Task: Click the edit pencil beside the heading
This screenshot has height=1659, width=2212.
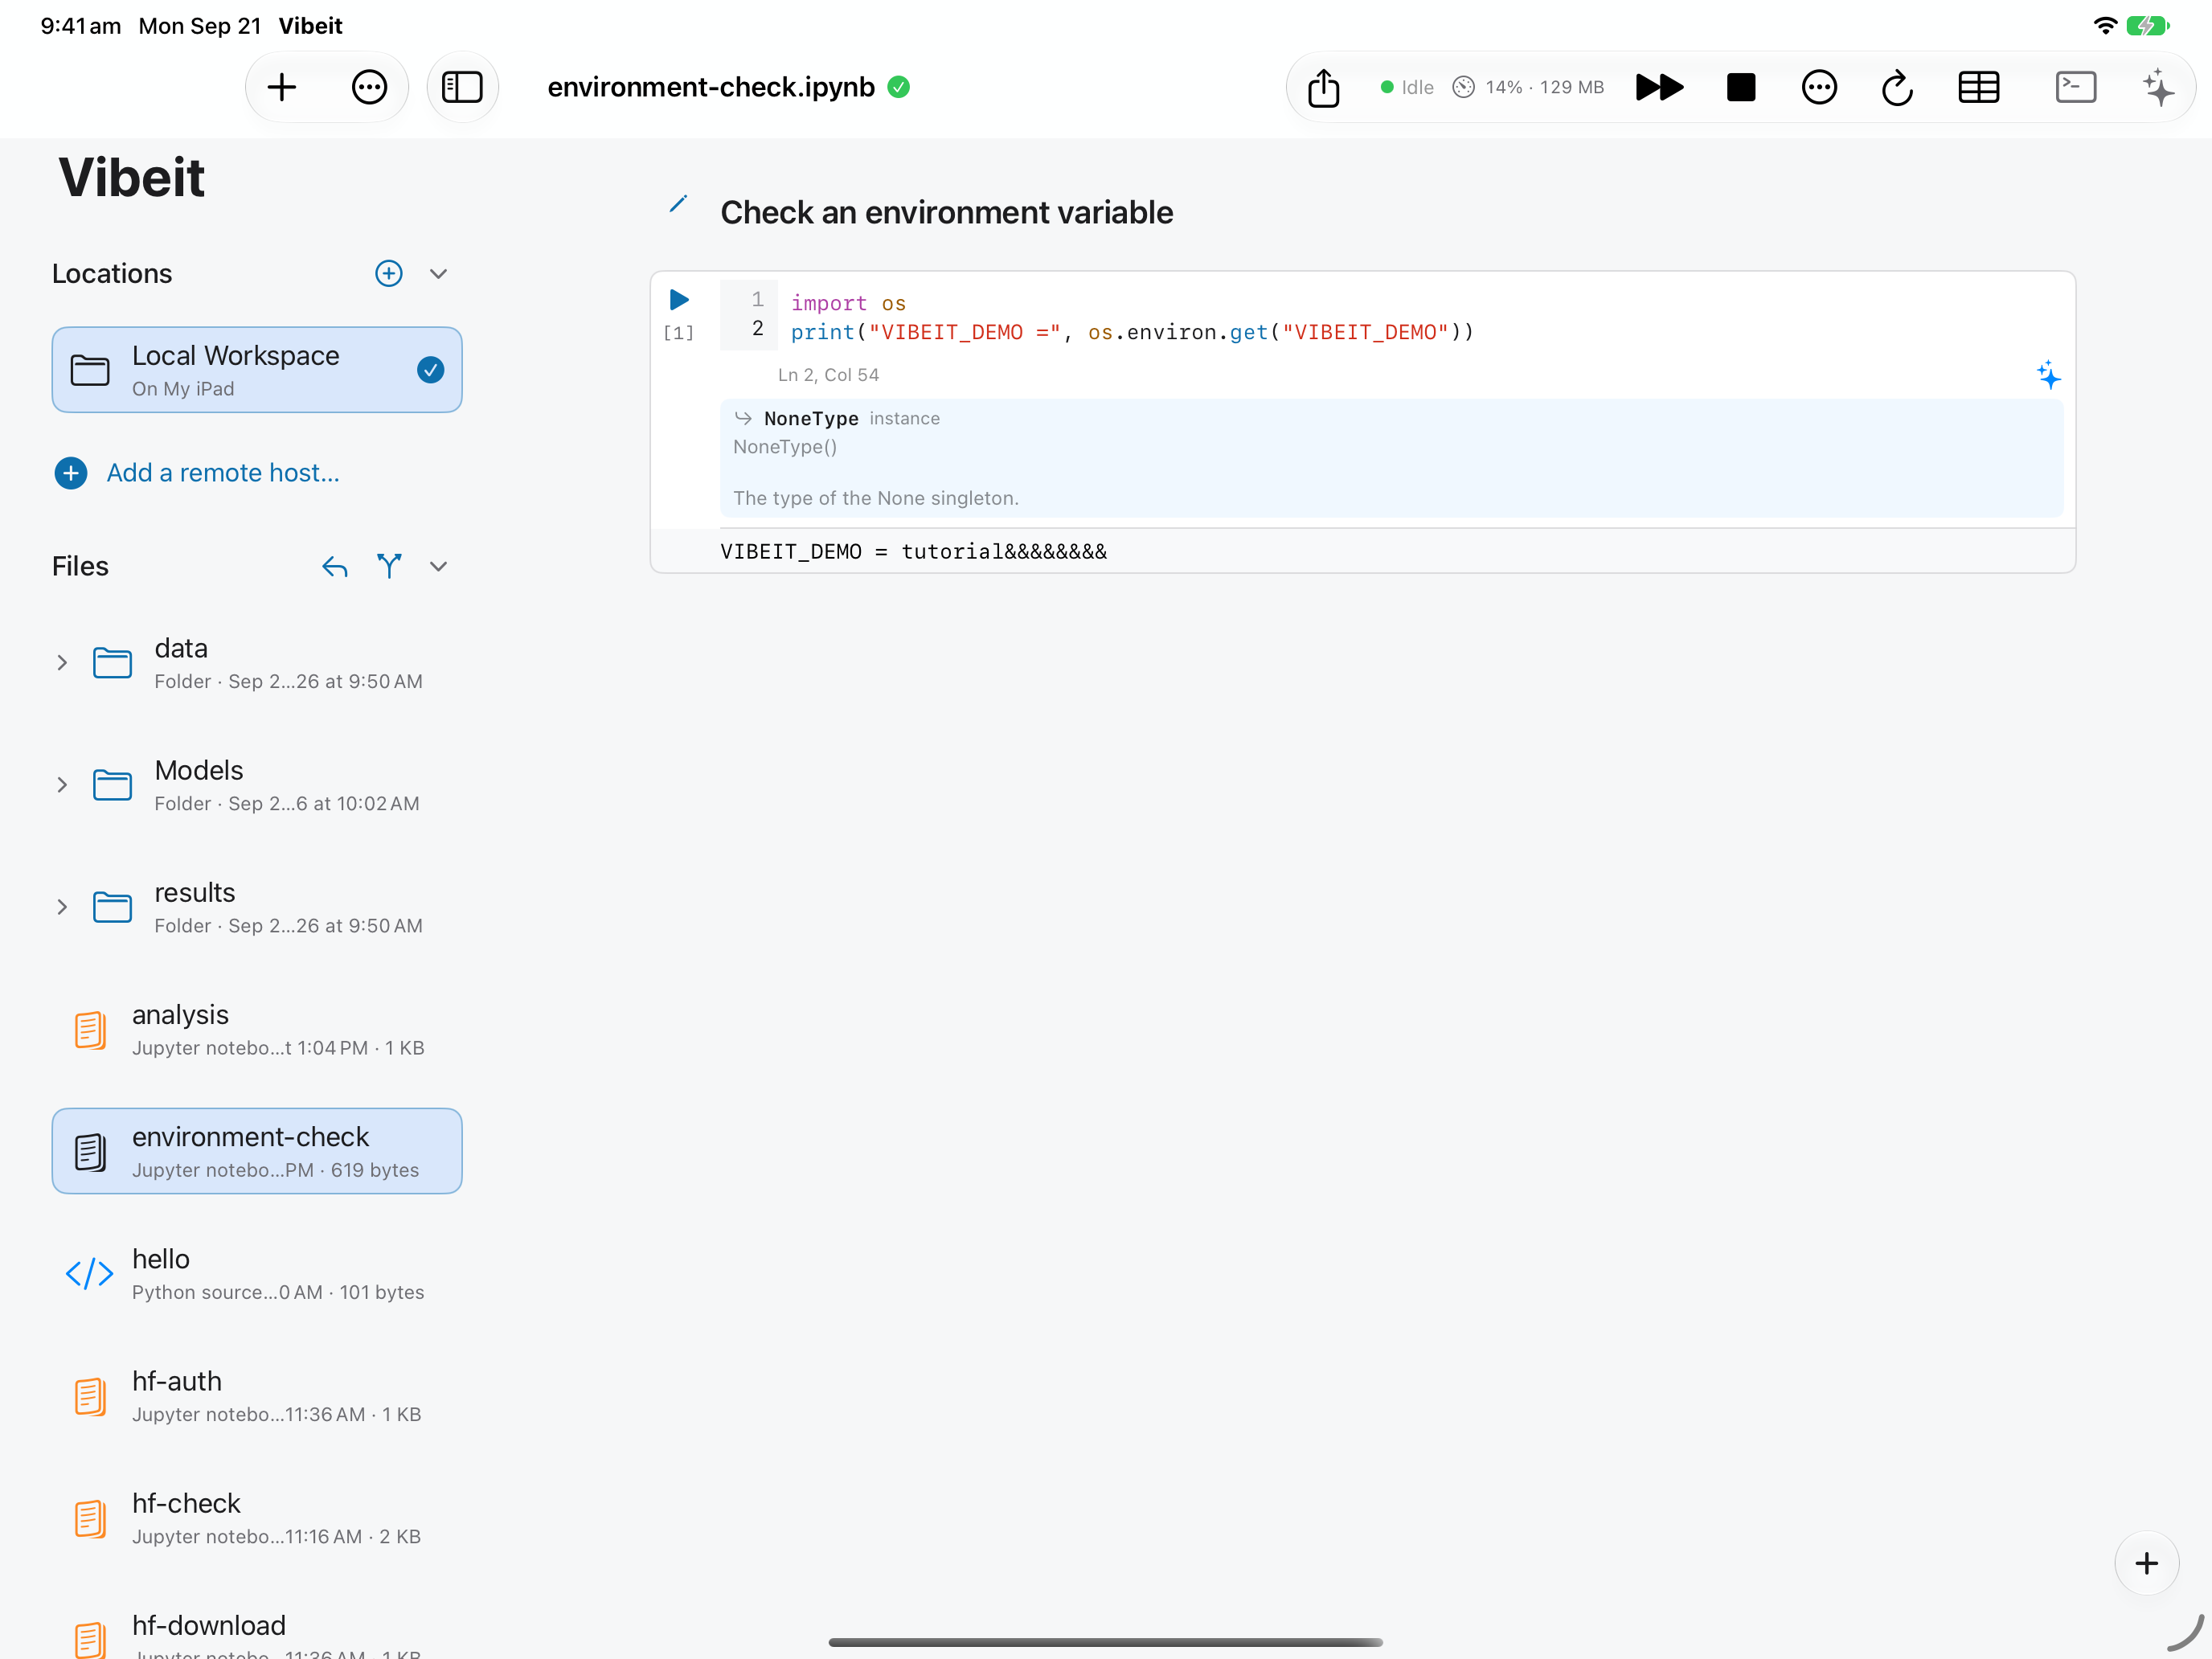Action: coord(678,205)
